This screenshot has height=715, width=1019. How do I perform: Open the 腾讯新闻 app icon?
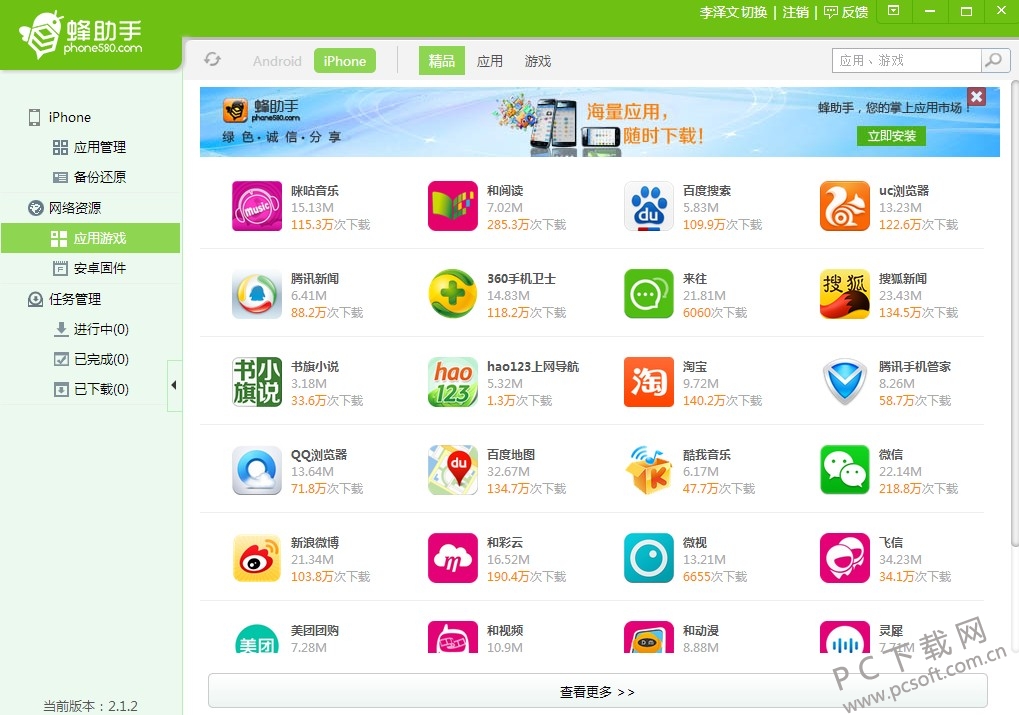(x=257, y=294)
